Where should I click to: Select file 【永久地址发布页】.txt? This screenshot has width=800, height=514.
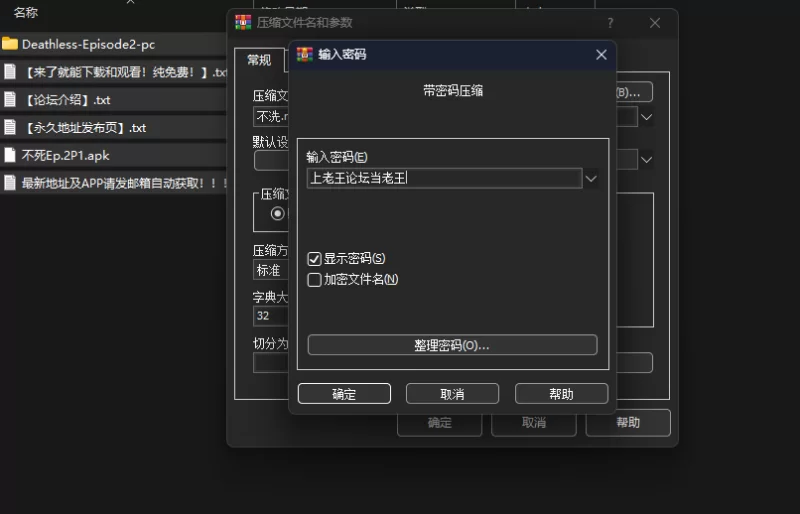tap(85, 127)
